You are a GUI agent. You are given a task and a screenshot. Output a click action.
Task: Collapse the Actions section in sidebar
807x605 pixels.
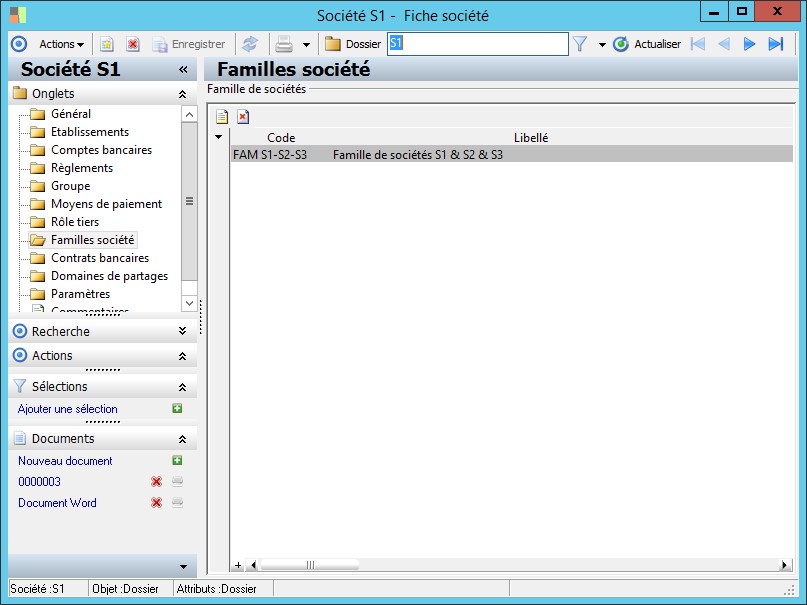tap(182, 356)
